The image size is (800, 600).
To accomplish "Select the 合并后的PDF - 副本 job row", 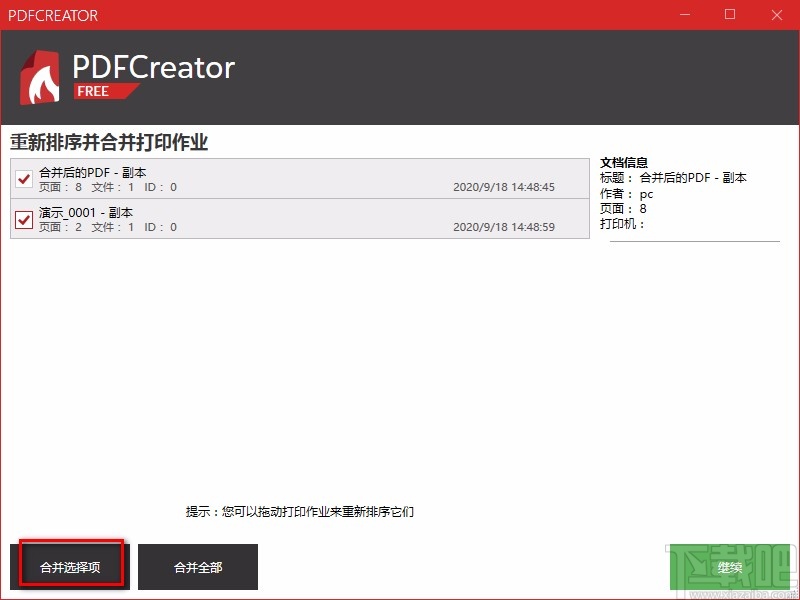I will click(x=300, y=179).
